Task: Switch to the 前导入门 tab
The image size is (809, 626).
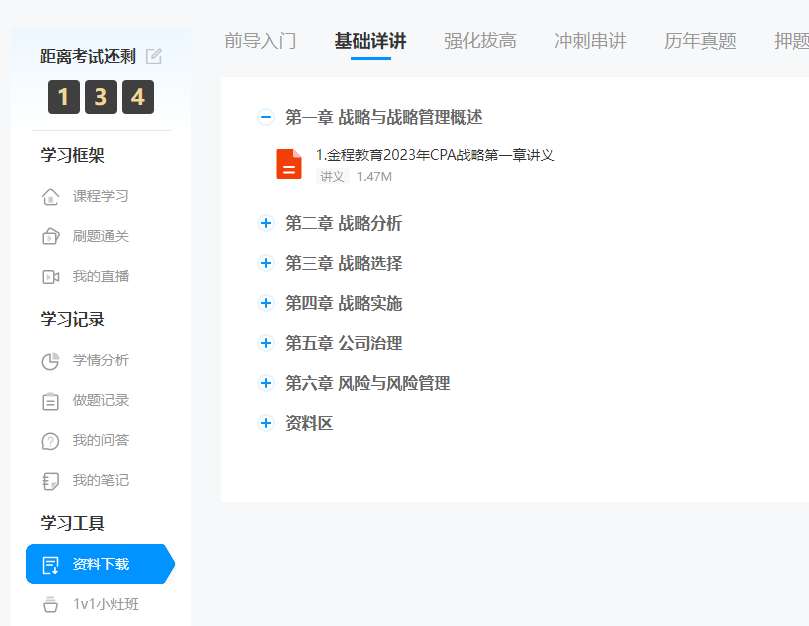Action: click(260, 41)
